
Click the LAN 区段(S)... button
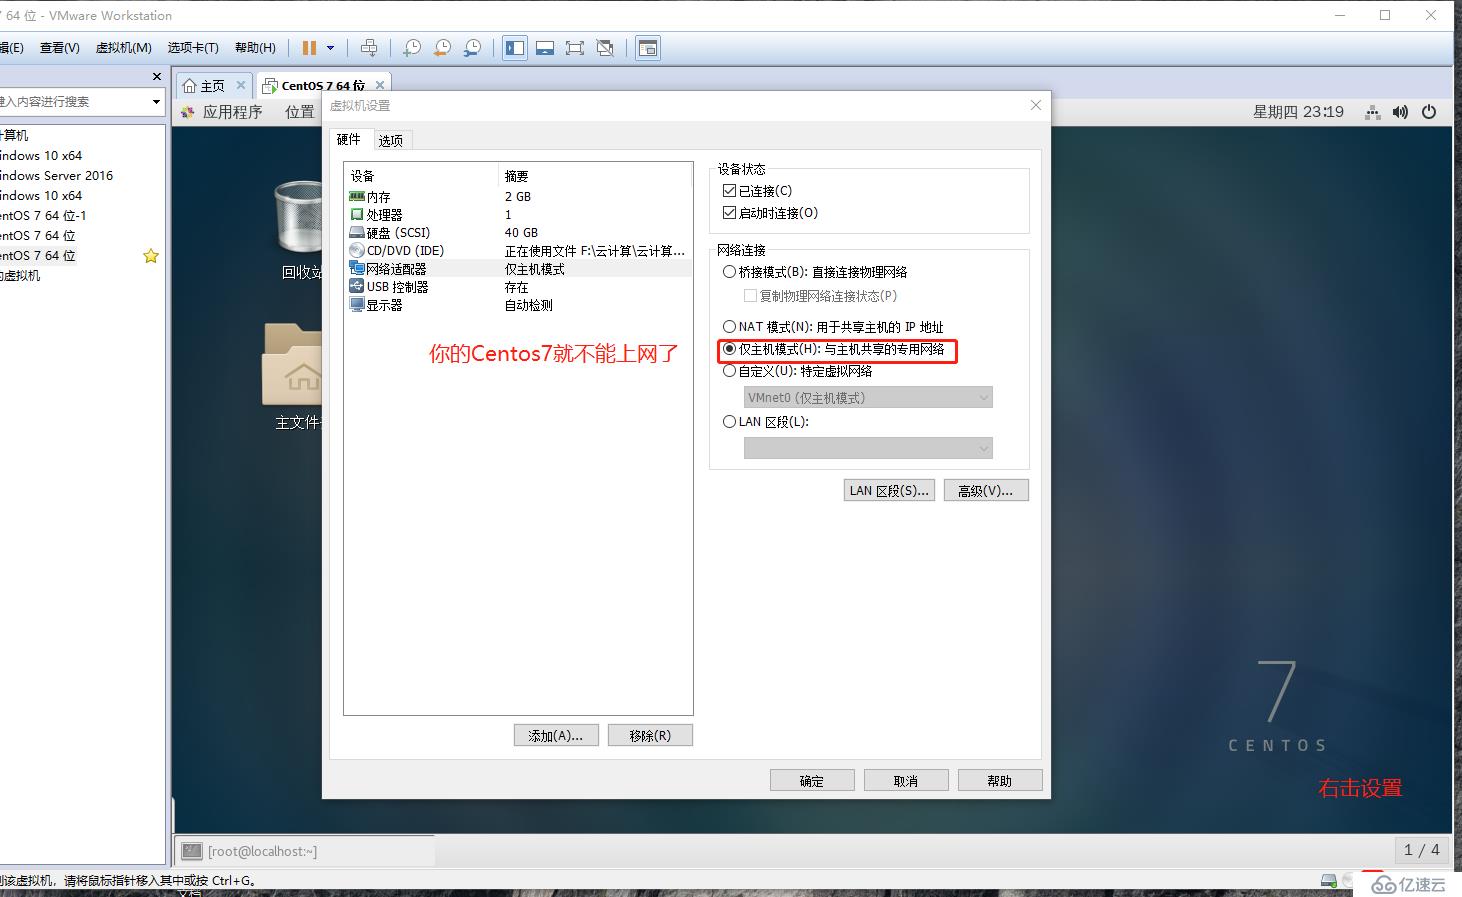tap(890, 491)
